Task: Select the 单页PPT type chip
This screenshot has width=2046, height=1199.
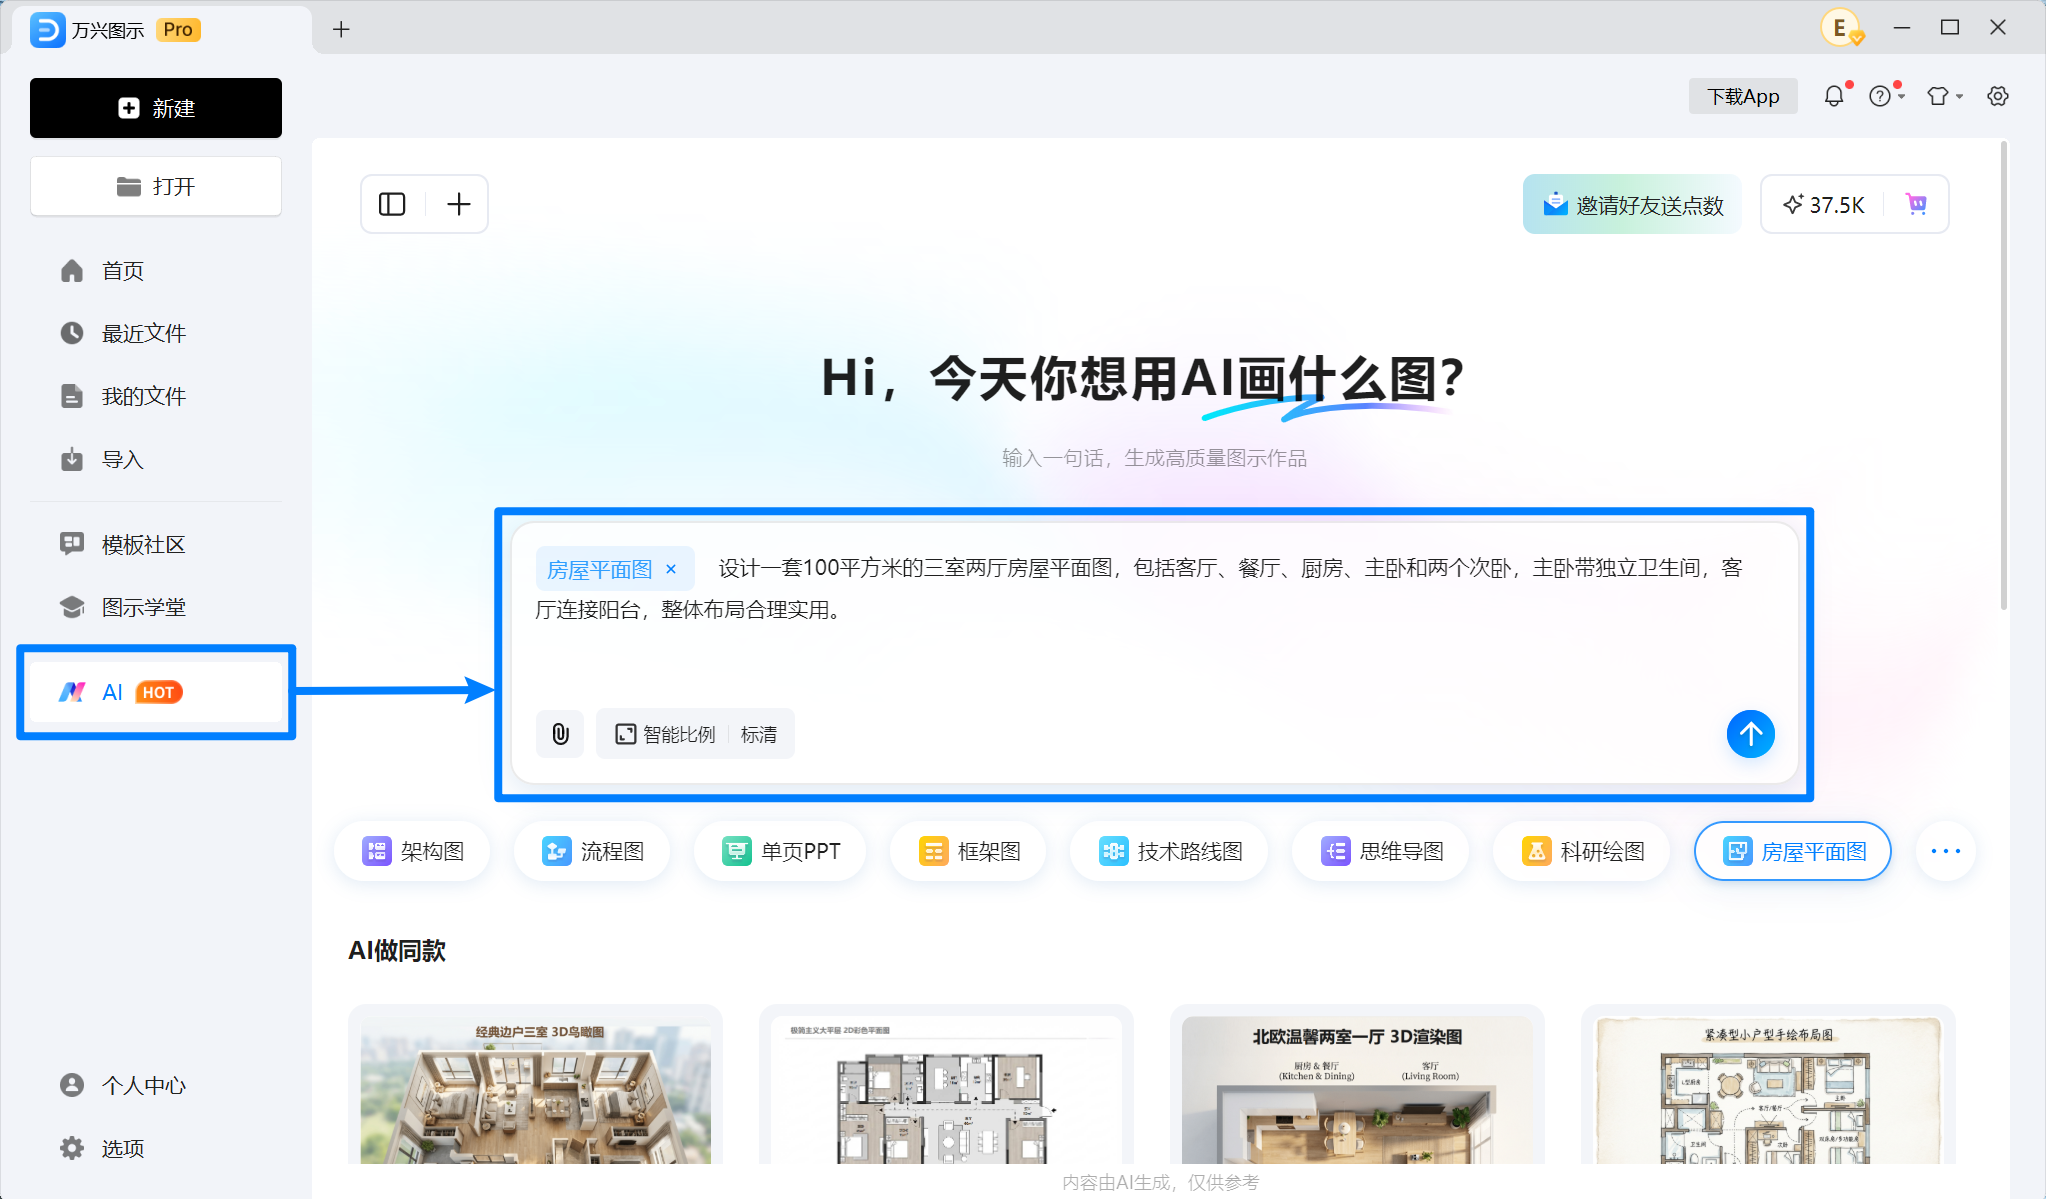Action: click(780, 851)
